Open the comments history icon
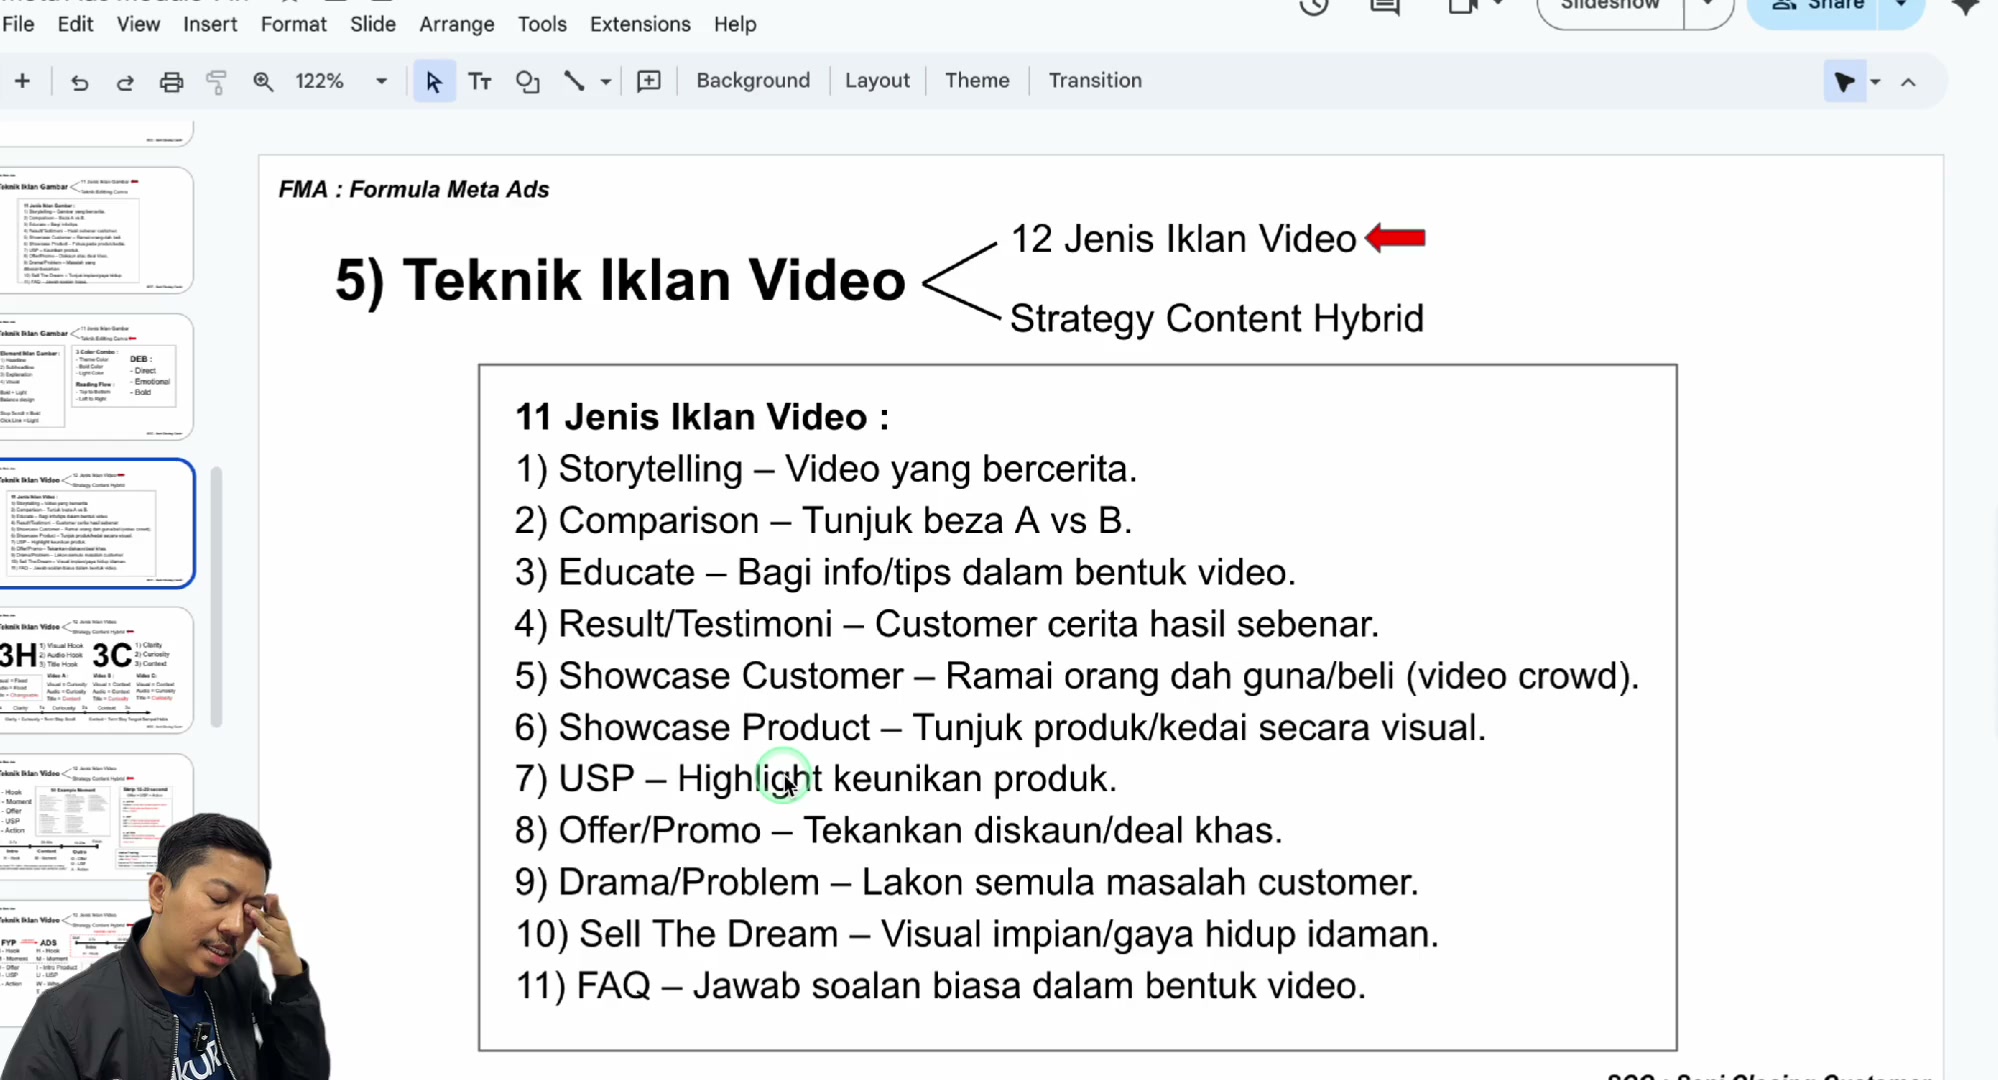This screenshot has width=1998, height=1080. (x=1385, y=6)
